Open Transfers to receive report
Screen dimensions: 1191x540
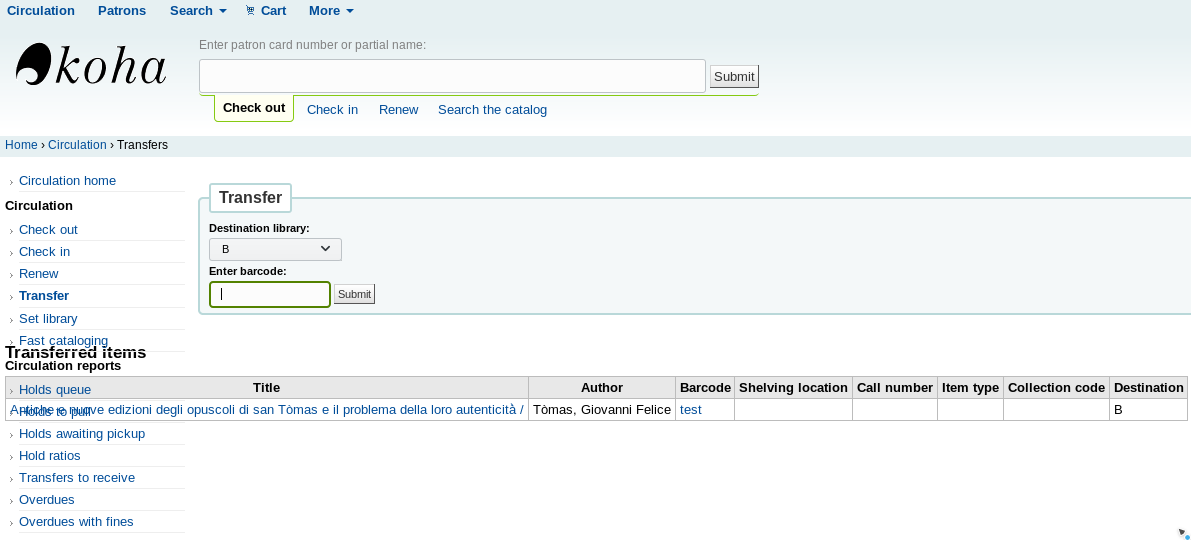(x=77, y=478)
